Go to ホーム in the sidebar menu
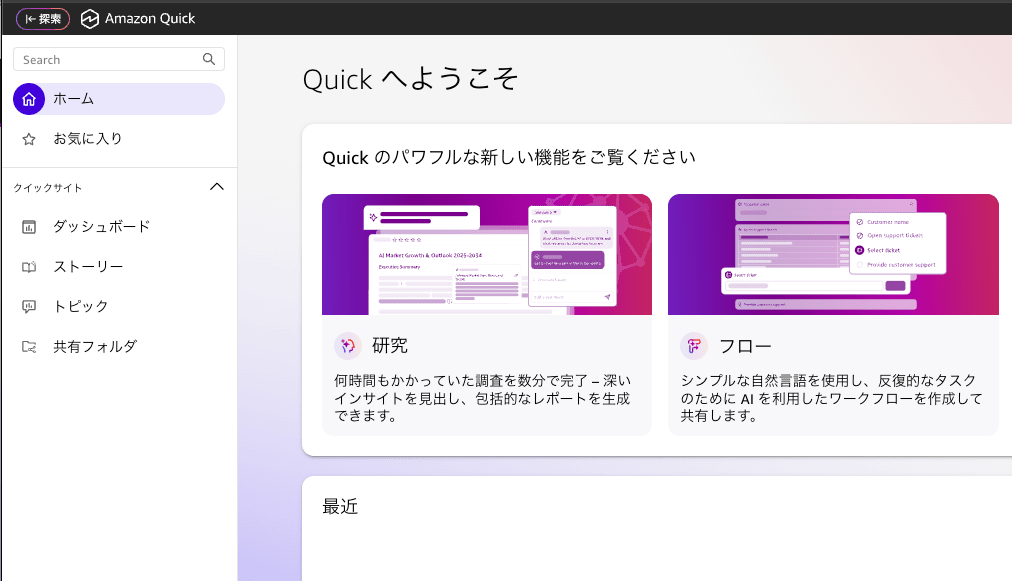This screenshot has width=1012, height=581. click(x=72, y=99)
